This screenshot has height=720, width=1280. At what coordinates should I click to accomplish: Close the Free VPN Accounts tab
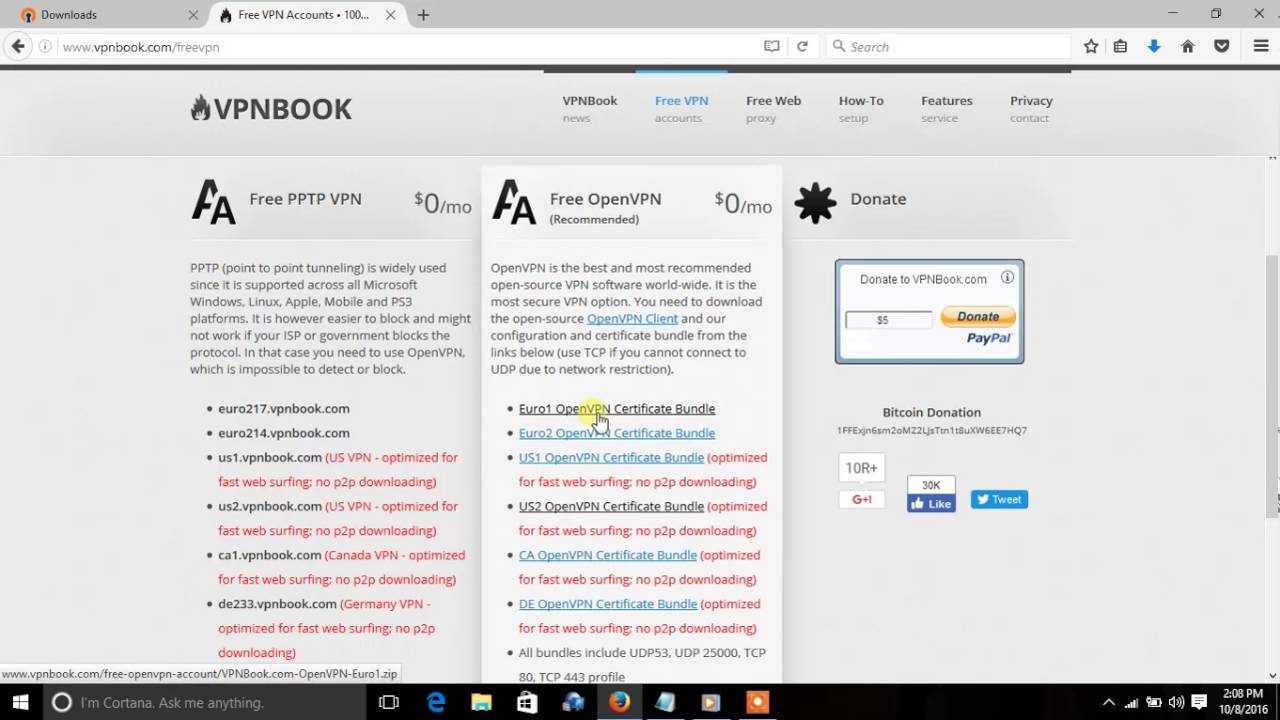391,15
